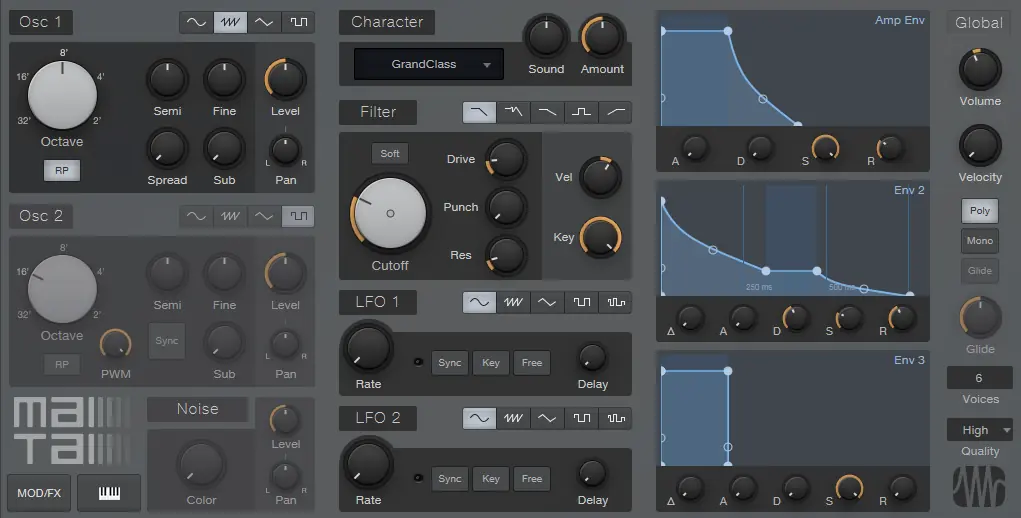Select sine waveform for Osc 1
This screenshot has width=1021, height=518.
click(196, 22)
